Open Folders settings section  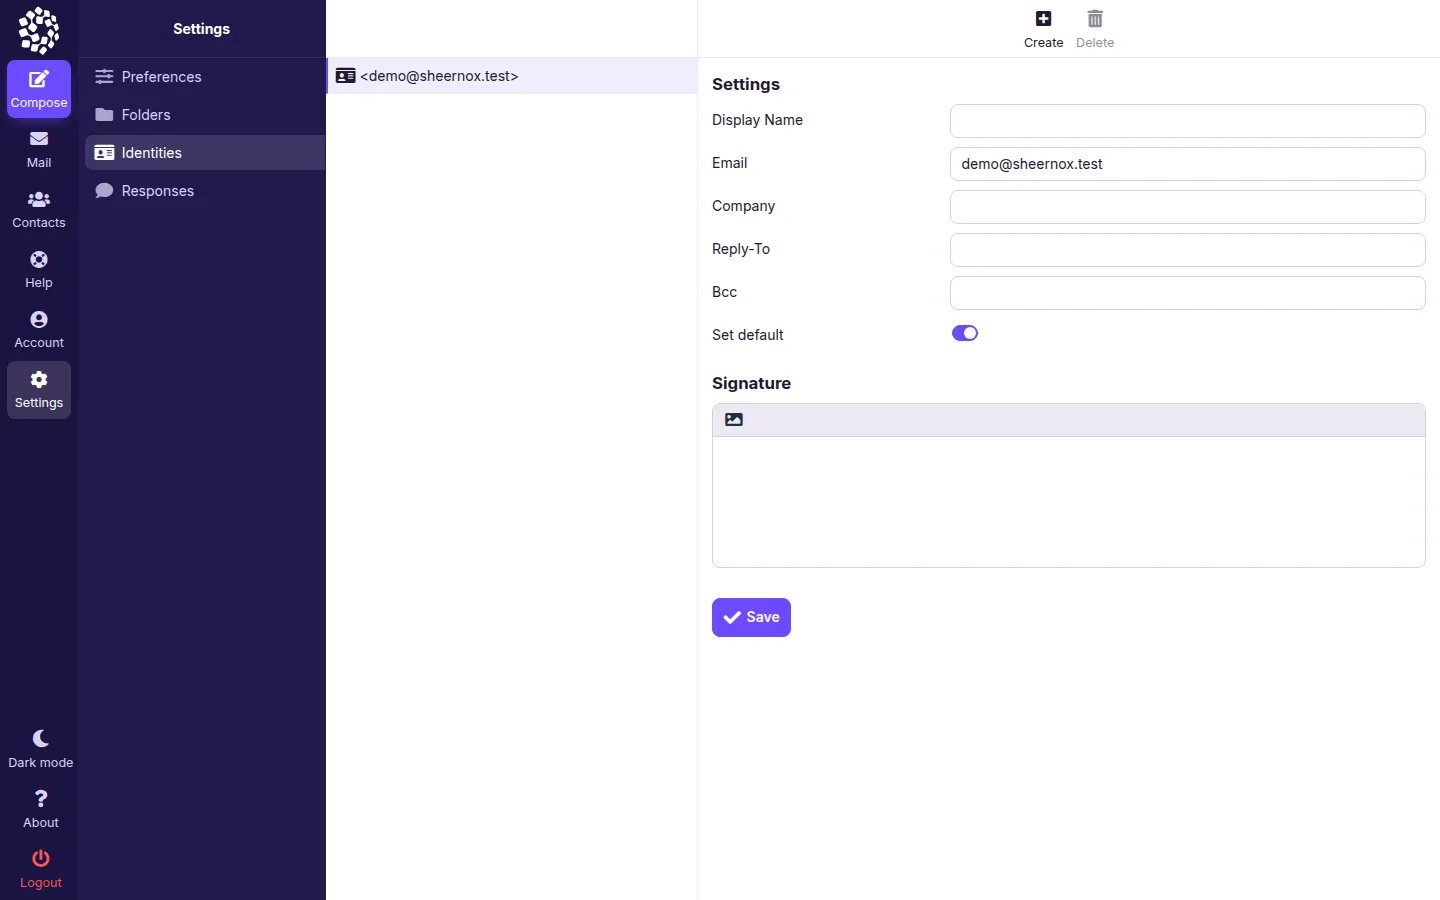pos(205,115)
